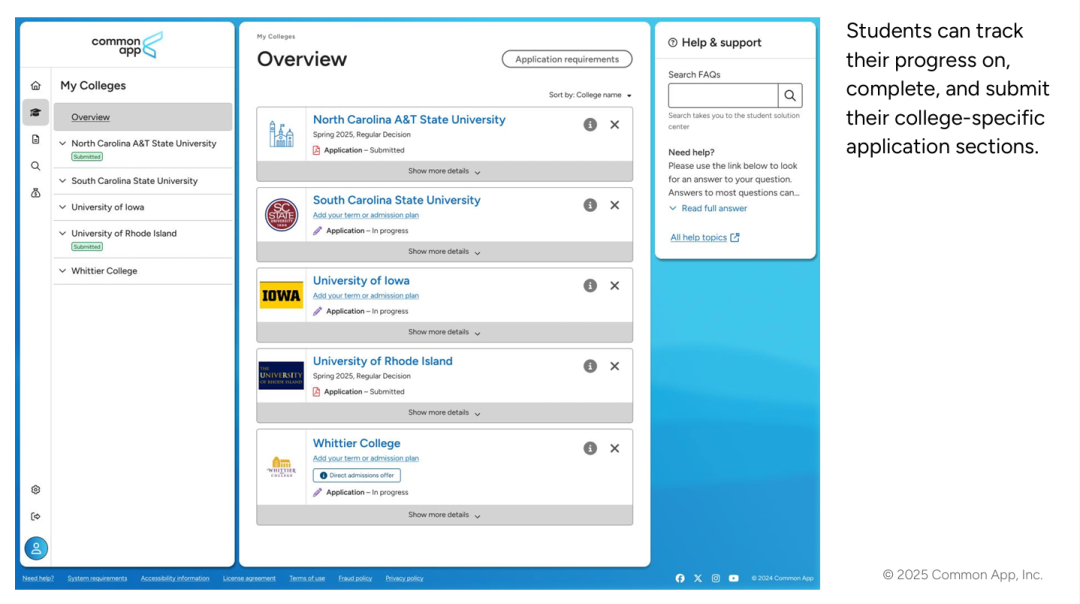Show more details for University of Iowa
Screen dimensions: 1080x604
[x=444, y=332]
